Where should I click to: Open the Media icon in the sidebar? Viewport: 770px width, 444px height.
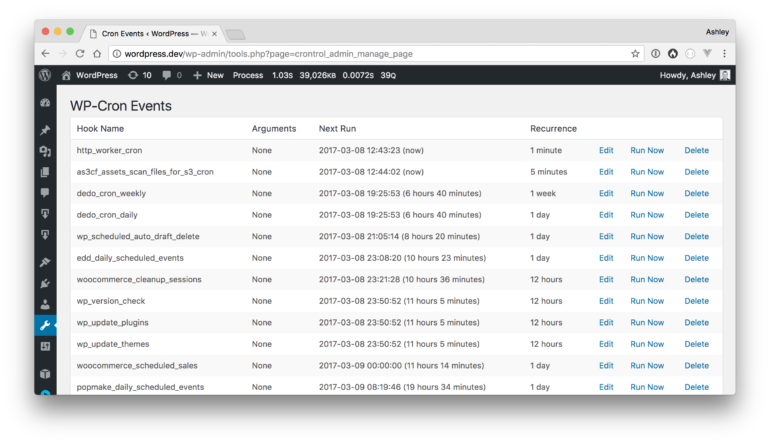coord(45,151)
